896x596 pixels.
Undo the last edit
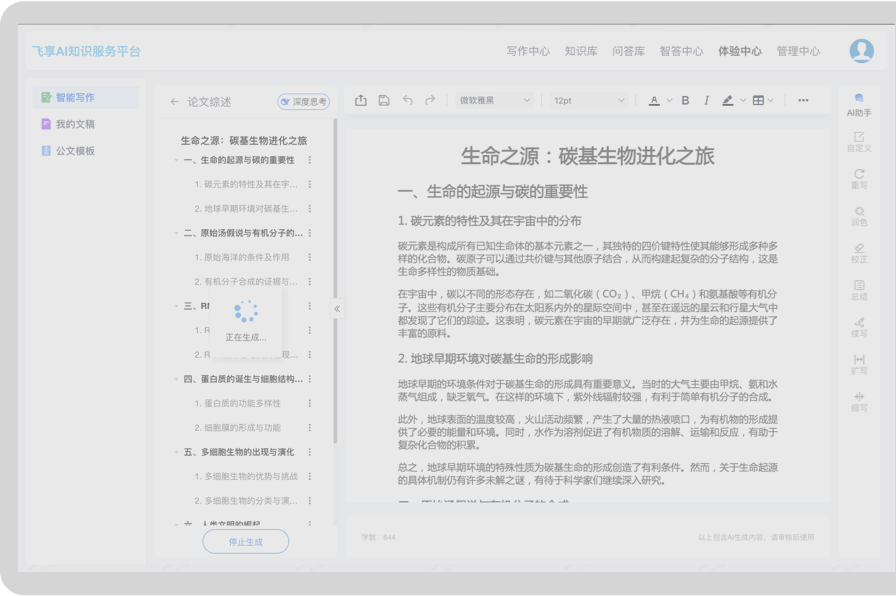tap(407, 101)
